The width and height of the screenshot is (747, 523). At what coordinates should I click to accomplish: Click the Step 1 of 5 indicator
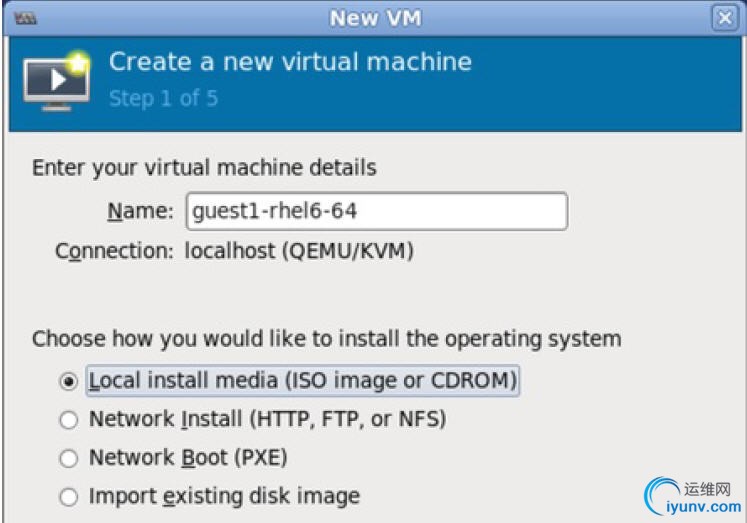(163, 99)
